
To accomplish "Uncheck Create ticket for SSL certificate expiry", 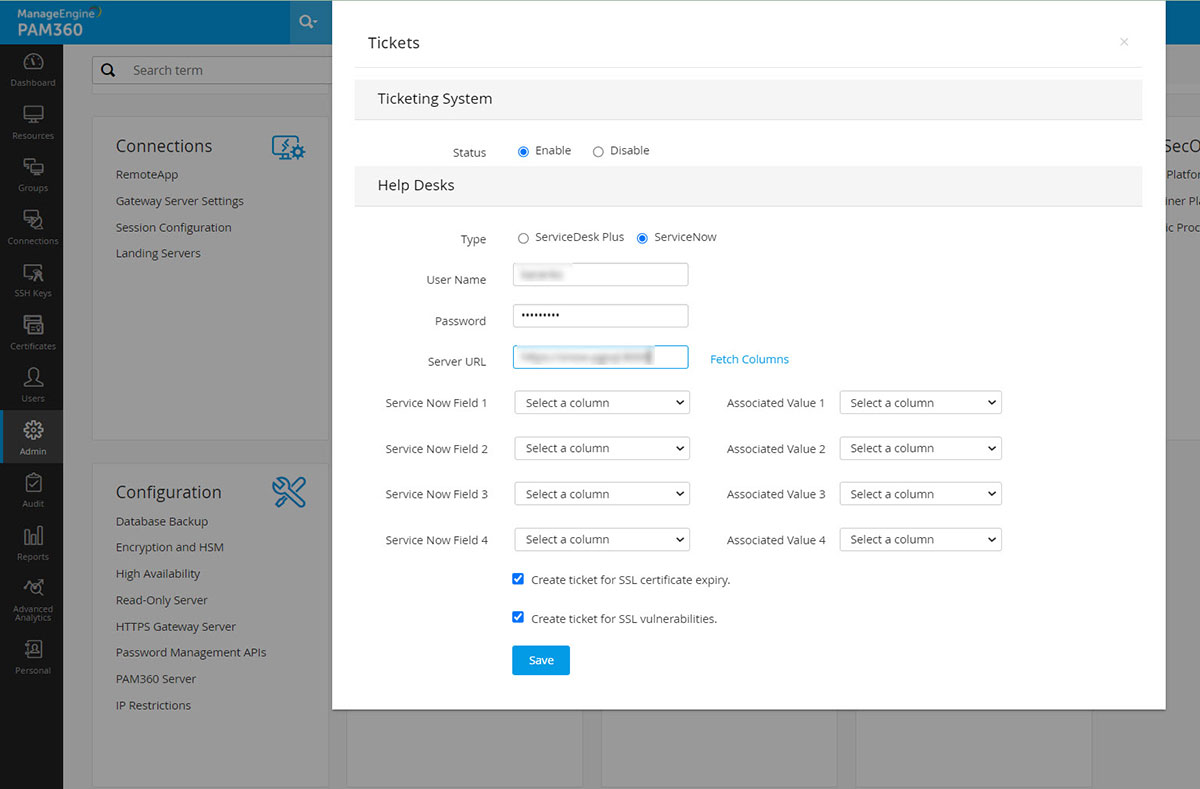I will pyautogui.click(x=518, y=579).
